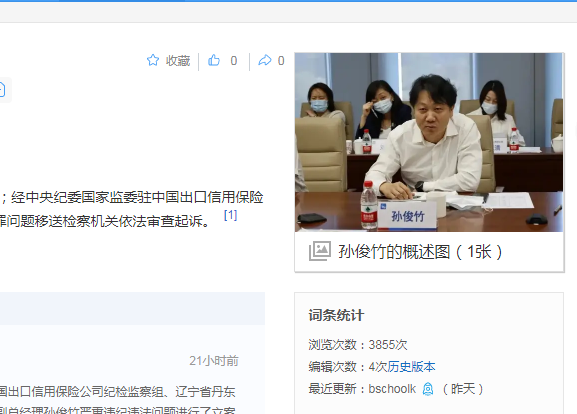Click the 浏览次数：3855次 line
The width and height of the screenshot is (577, 414).
[x=358, y=345]
